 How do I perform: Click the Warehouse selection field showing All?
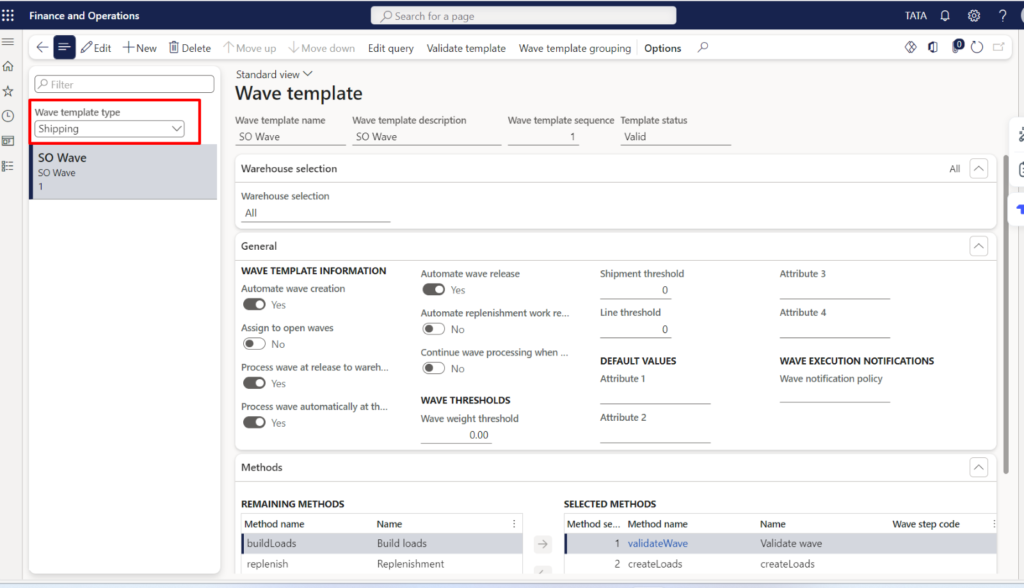coord(315,213)
